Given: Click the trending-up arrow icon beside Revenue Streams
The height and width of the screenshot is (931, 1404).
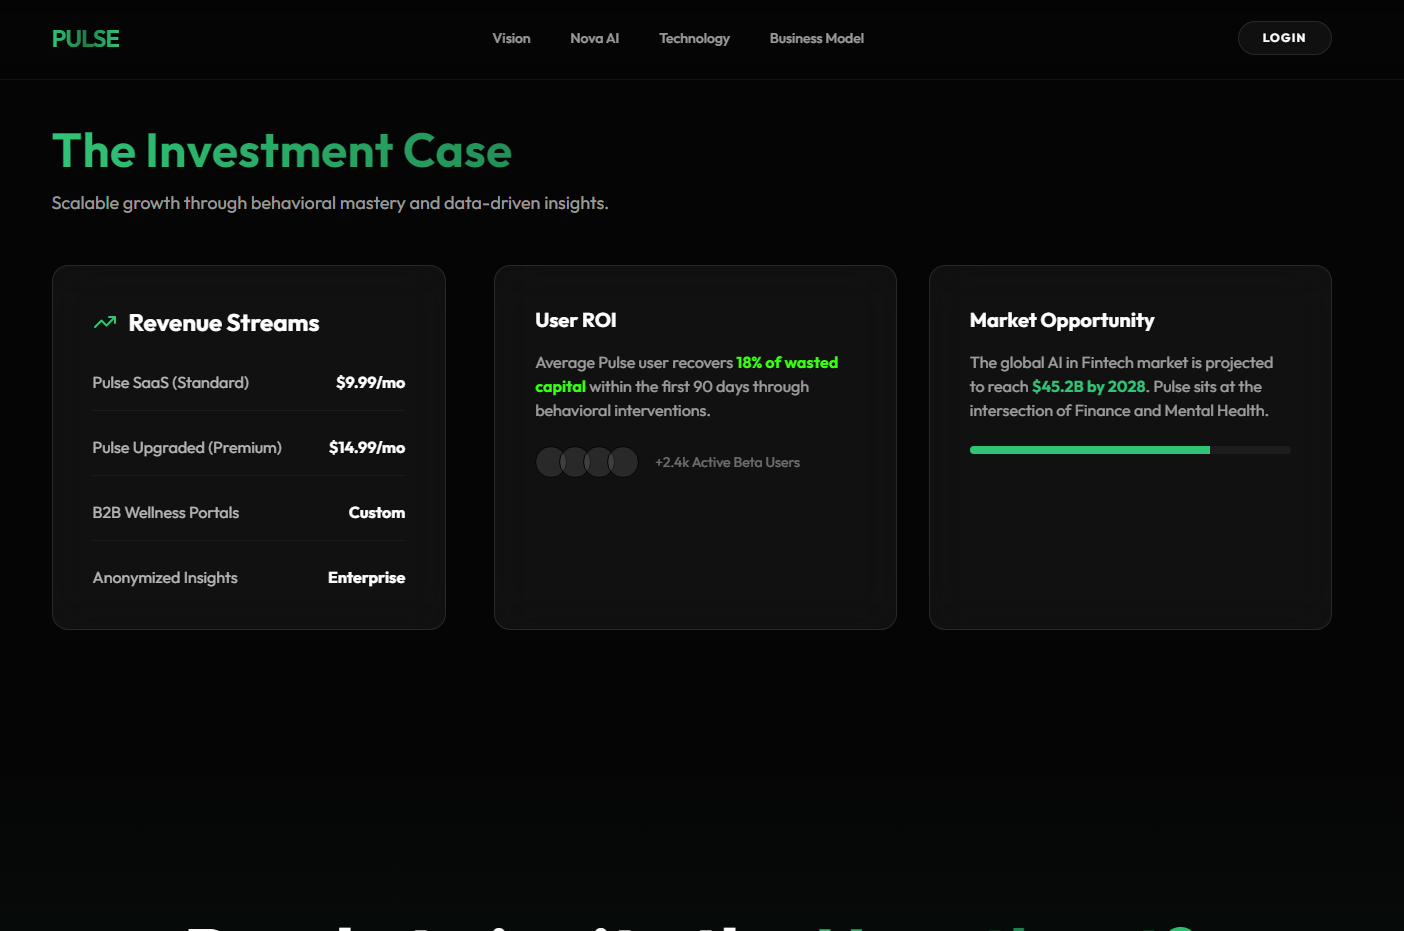Looking at the screenshot, I should pyautogui.click(x=105, y=323).
